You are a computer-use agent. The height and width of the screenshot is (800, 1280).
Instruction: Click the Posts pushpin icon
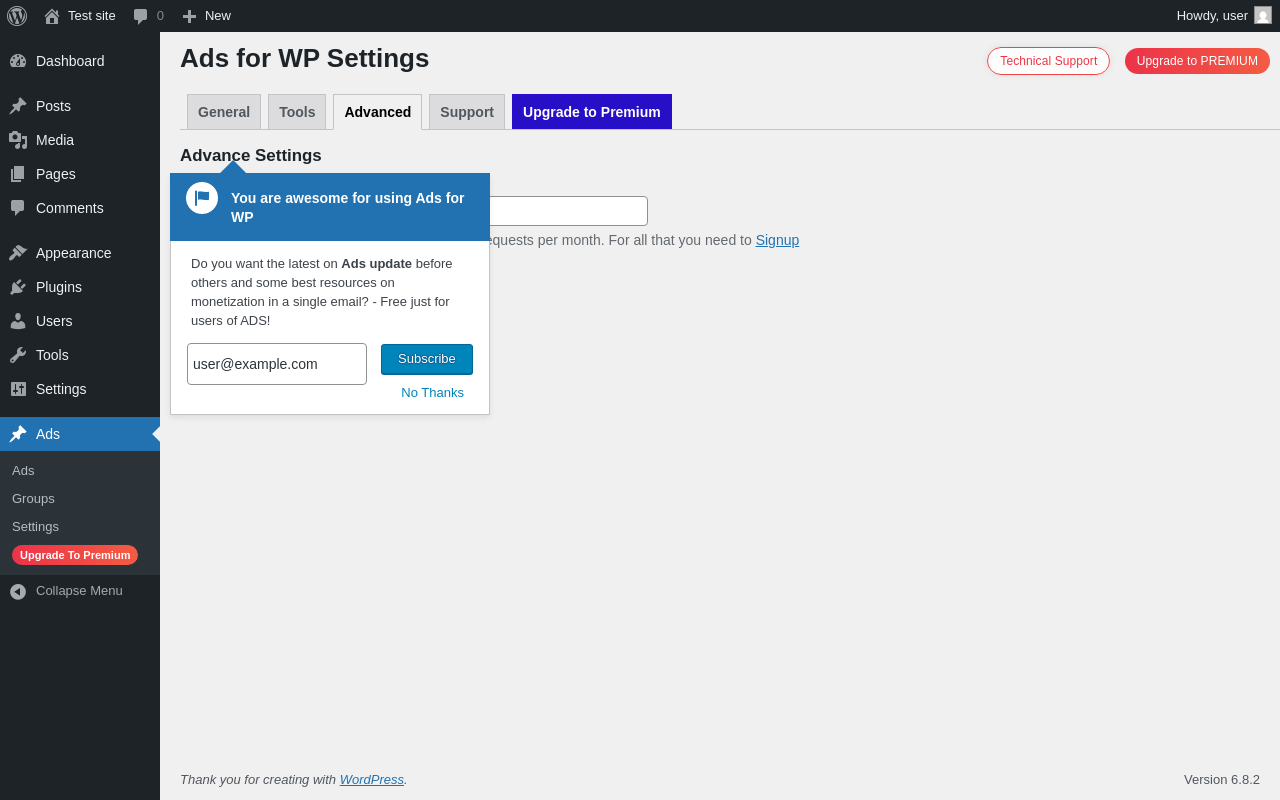[x=18, y=106]
